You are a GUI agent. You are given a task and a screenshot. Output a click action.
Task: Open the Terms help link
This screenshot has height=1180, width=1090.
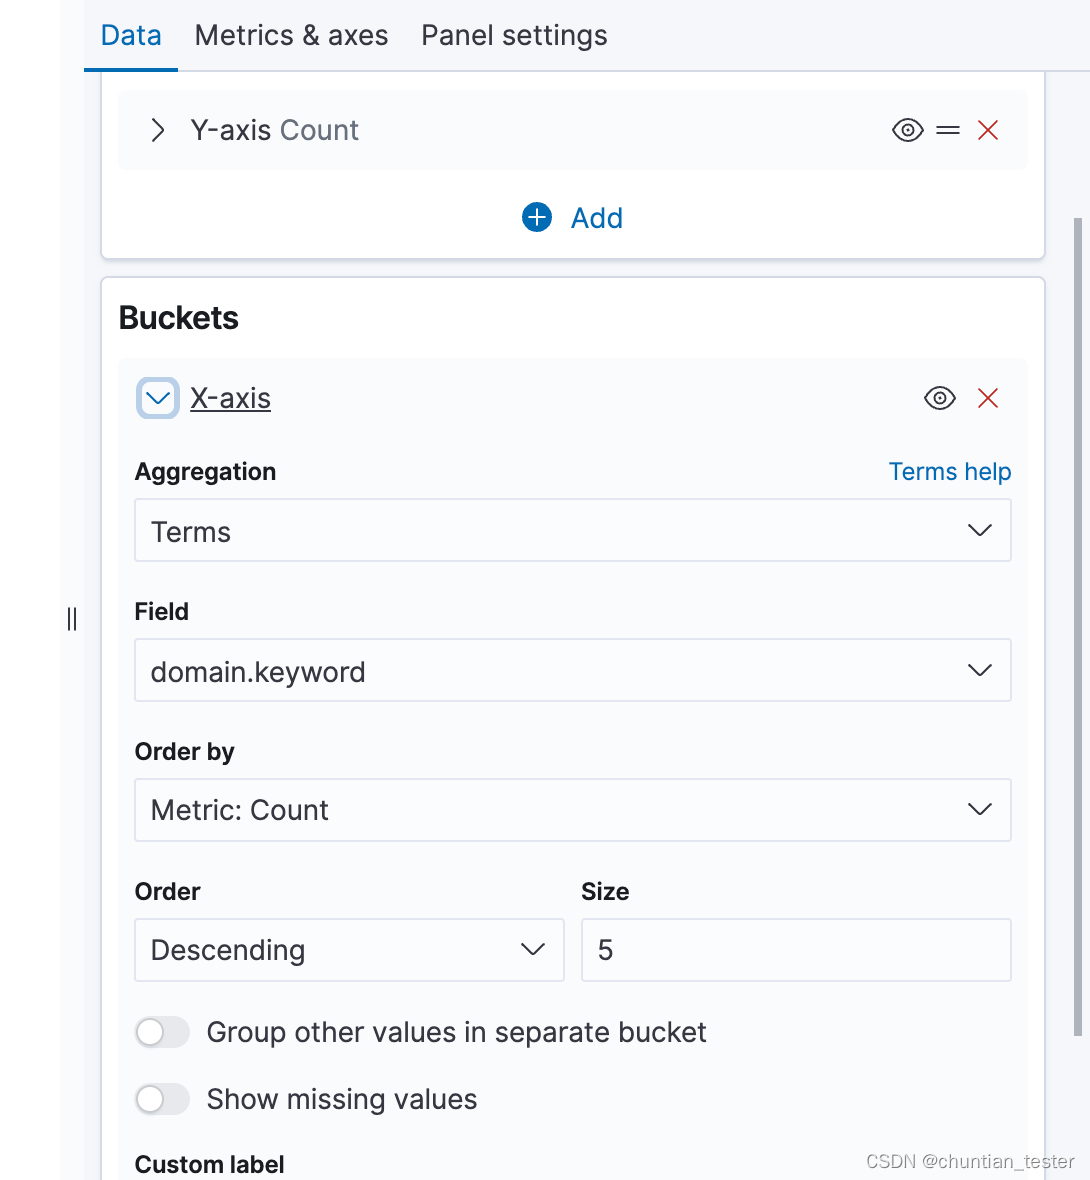coord(950,472)
